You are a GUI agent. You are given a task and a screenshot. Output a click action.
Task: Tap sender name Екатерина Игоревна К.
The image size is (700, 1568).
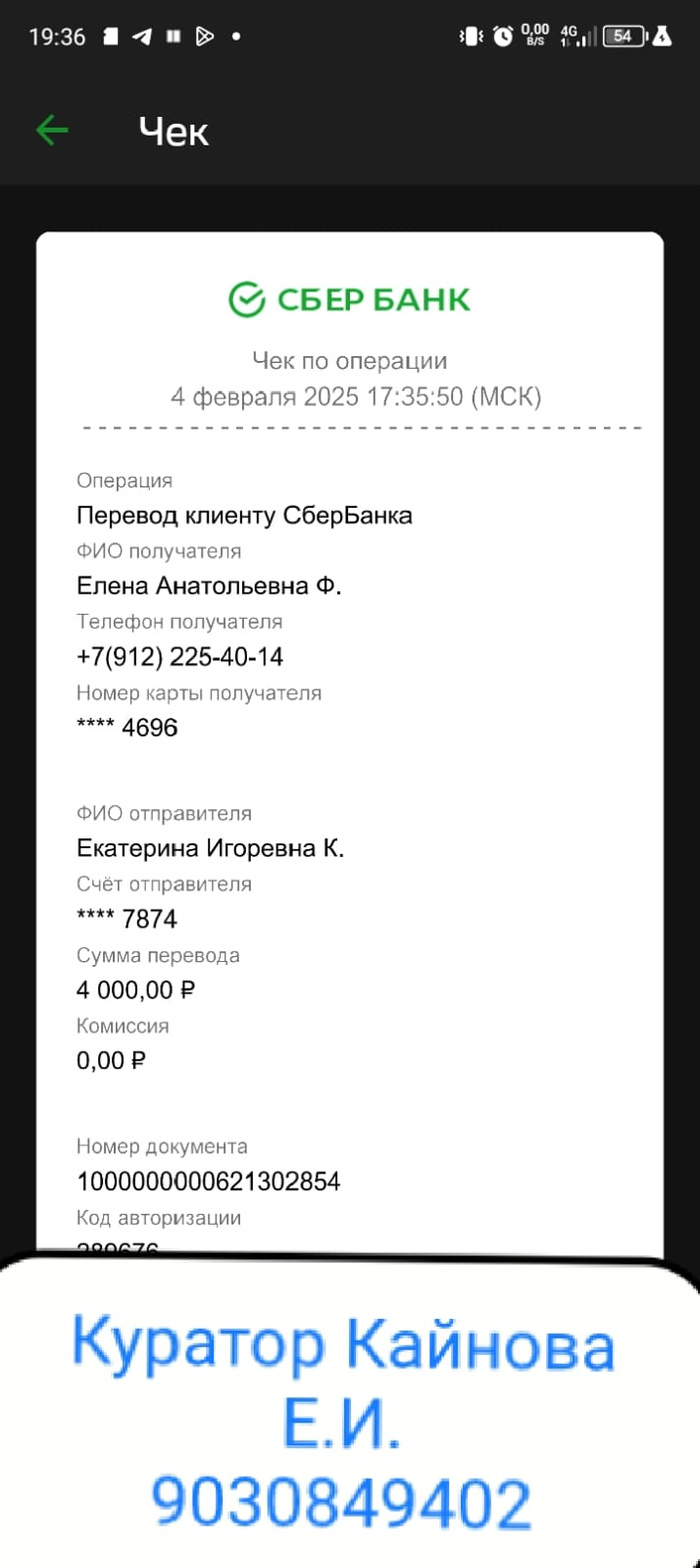(x=210, y=848)
